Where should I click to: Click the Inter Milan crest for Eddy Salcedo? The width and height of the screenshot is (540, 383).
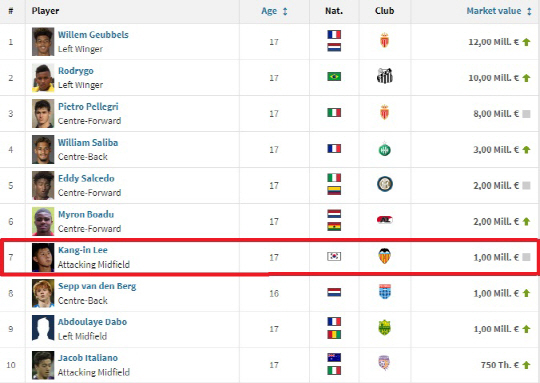tap(384, 184)
